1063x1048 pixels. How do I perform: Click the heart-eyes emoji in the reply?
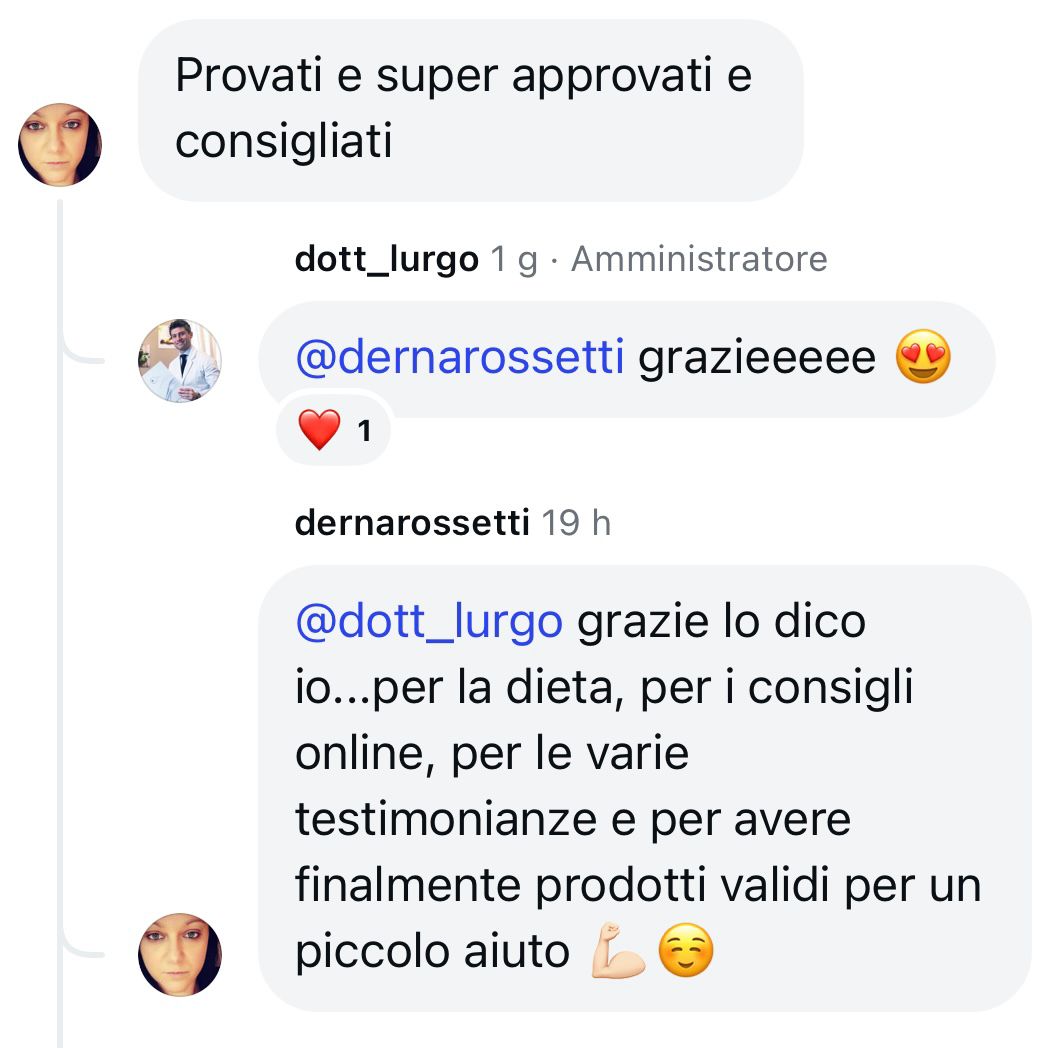[923, 357]
